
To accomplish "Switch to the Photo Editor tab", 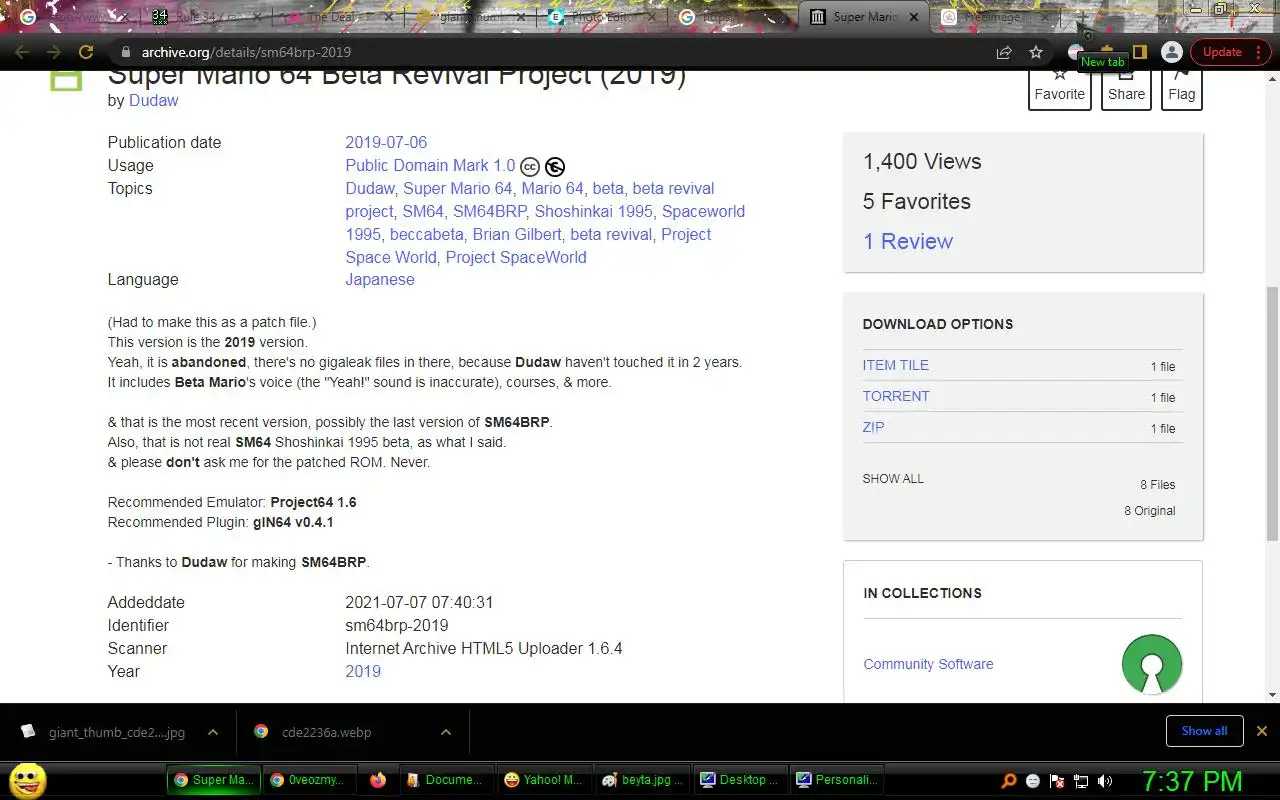I will point(600,17).
